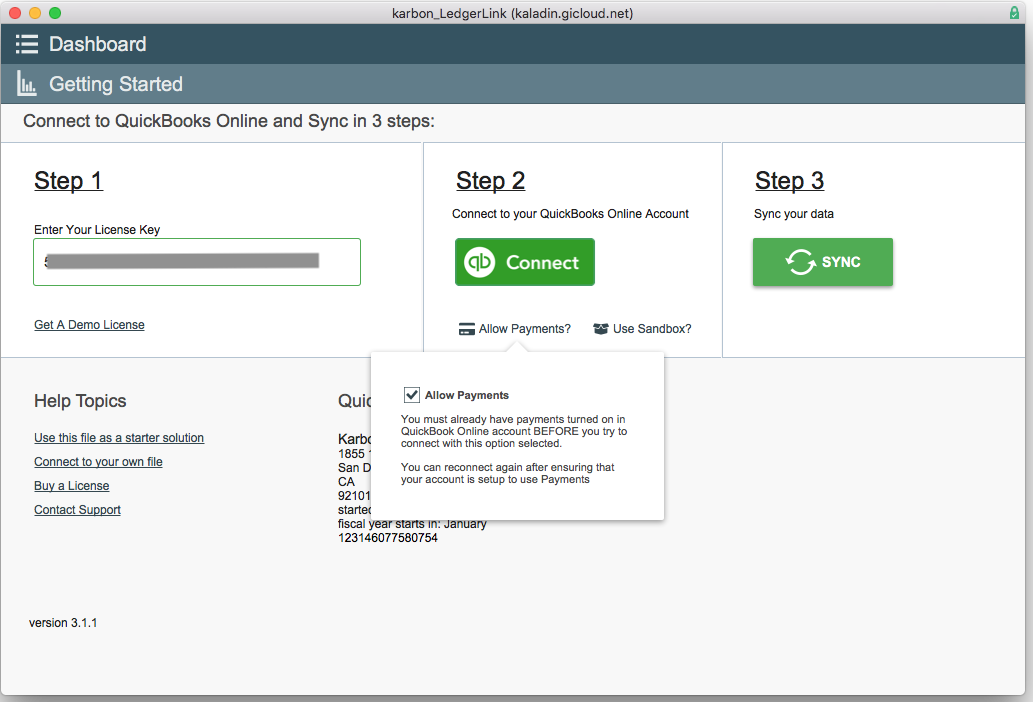This screenshot has width=1033, height=702.
Task: Select the Dashboard header title
Action: tap(98, 44)
